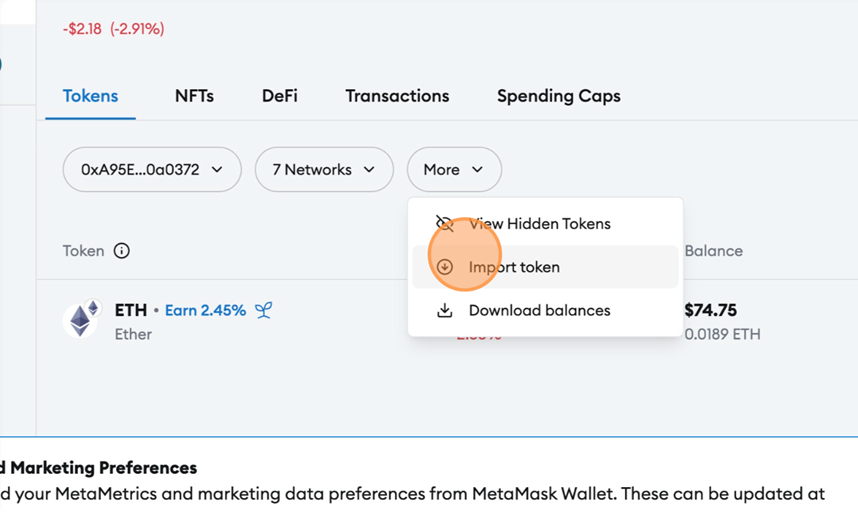Collapse the More dropdown menu
The image size is (858, 517).
454,170
